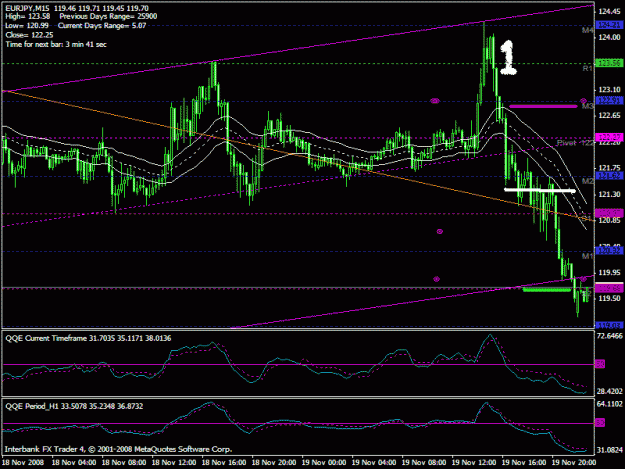Click the magenta 50 level tag in QQE Period_H1 panel
The image size is (625, 469).
(x=600, y=423)
